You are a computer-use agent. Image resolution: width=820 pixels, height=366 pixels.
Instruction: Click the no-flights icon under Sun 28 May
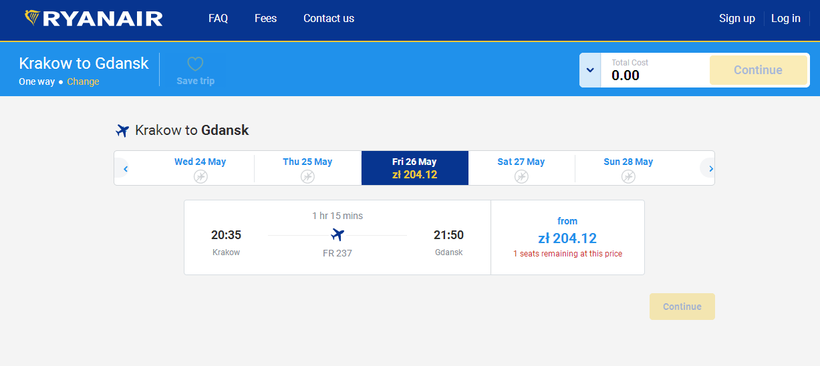coord(628,177)
